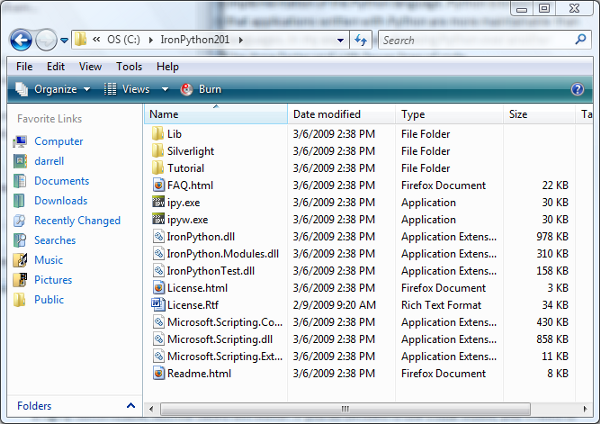
Task: Open the Organize dropdown
Action: pos(53,89)
